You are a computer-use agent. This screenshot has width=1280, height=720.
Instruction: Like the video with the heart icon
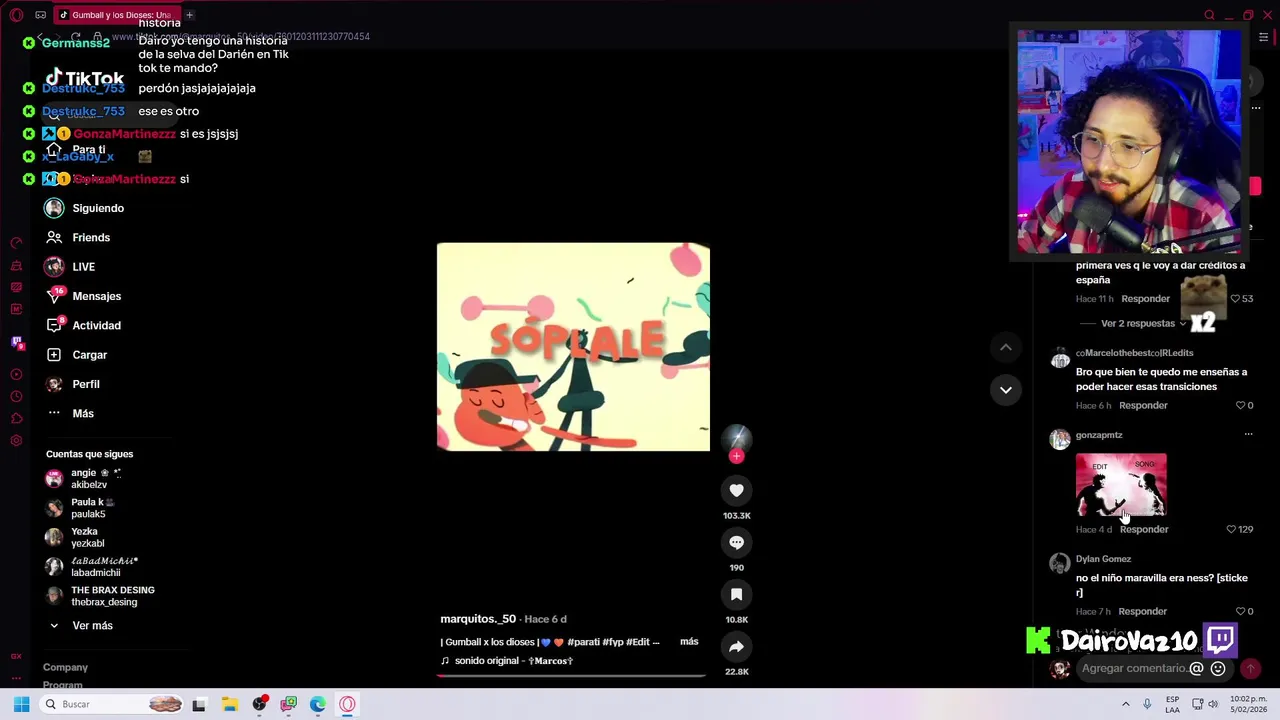point(736,490)
